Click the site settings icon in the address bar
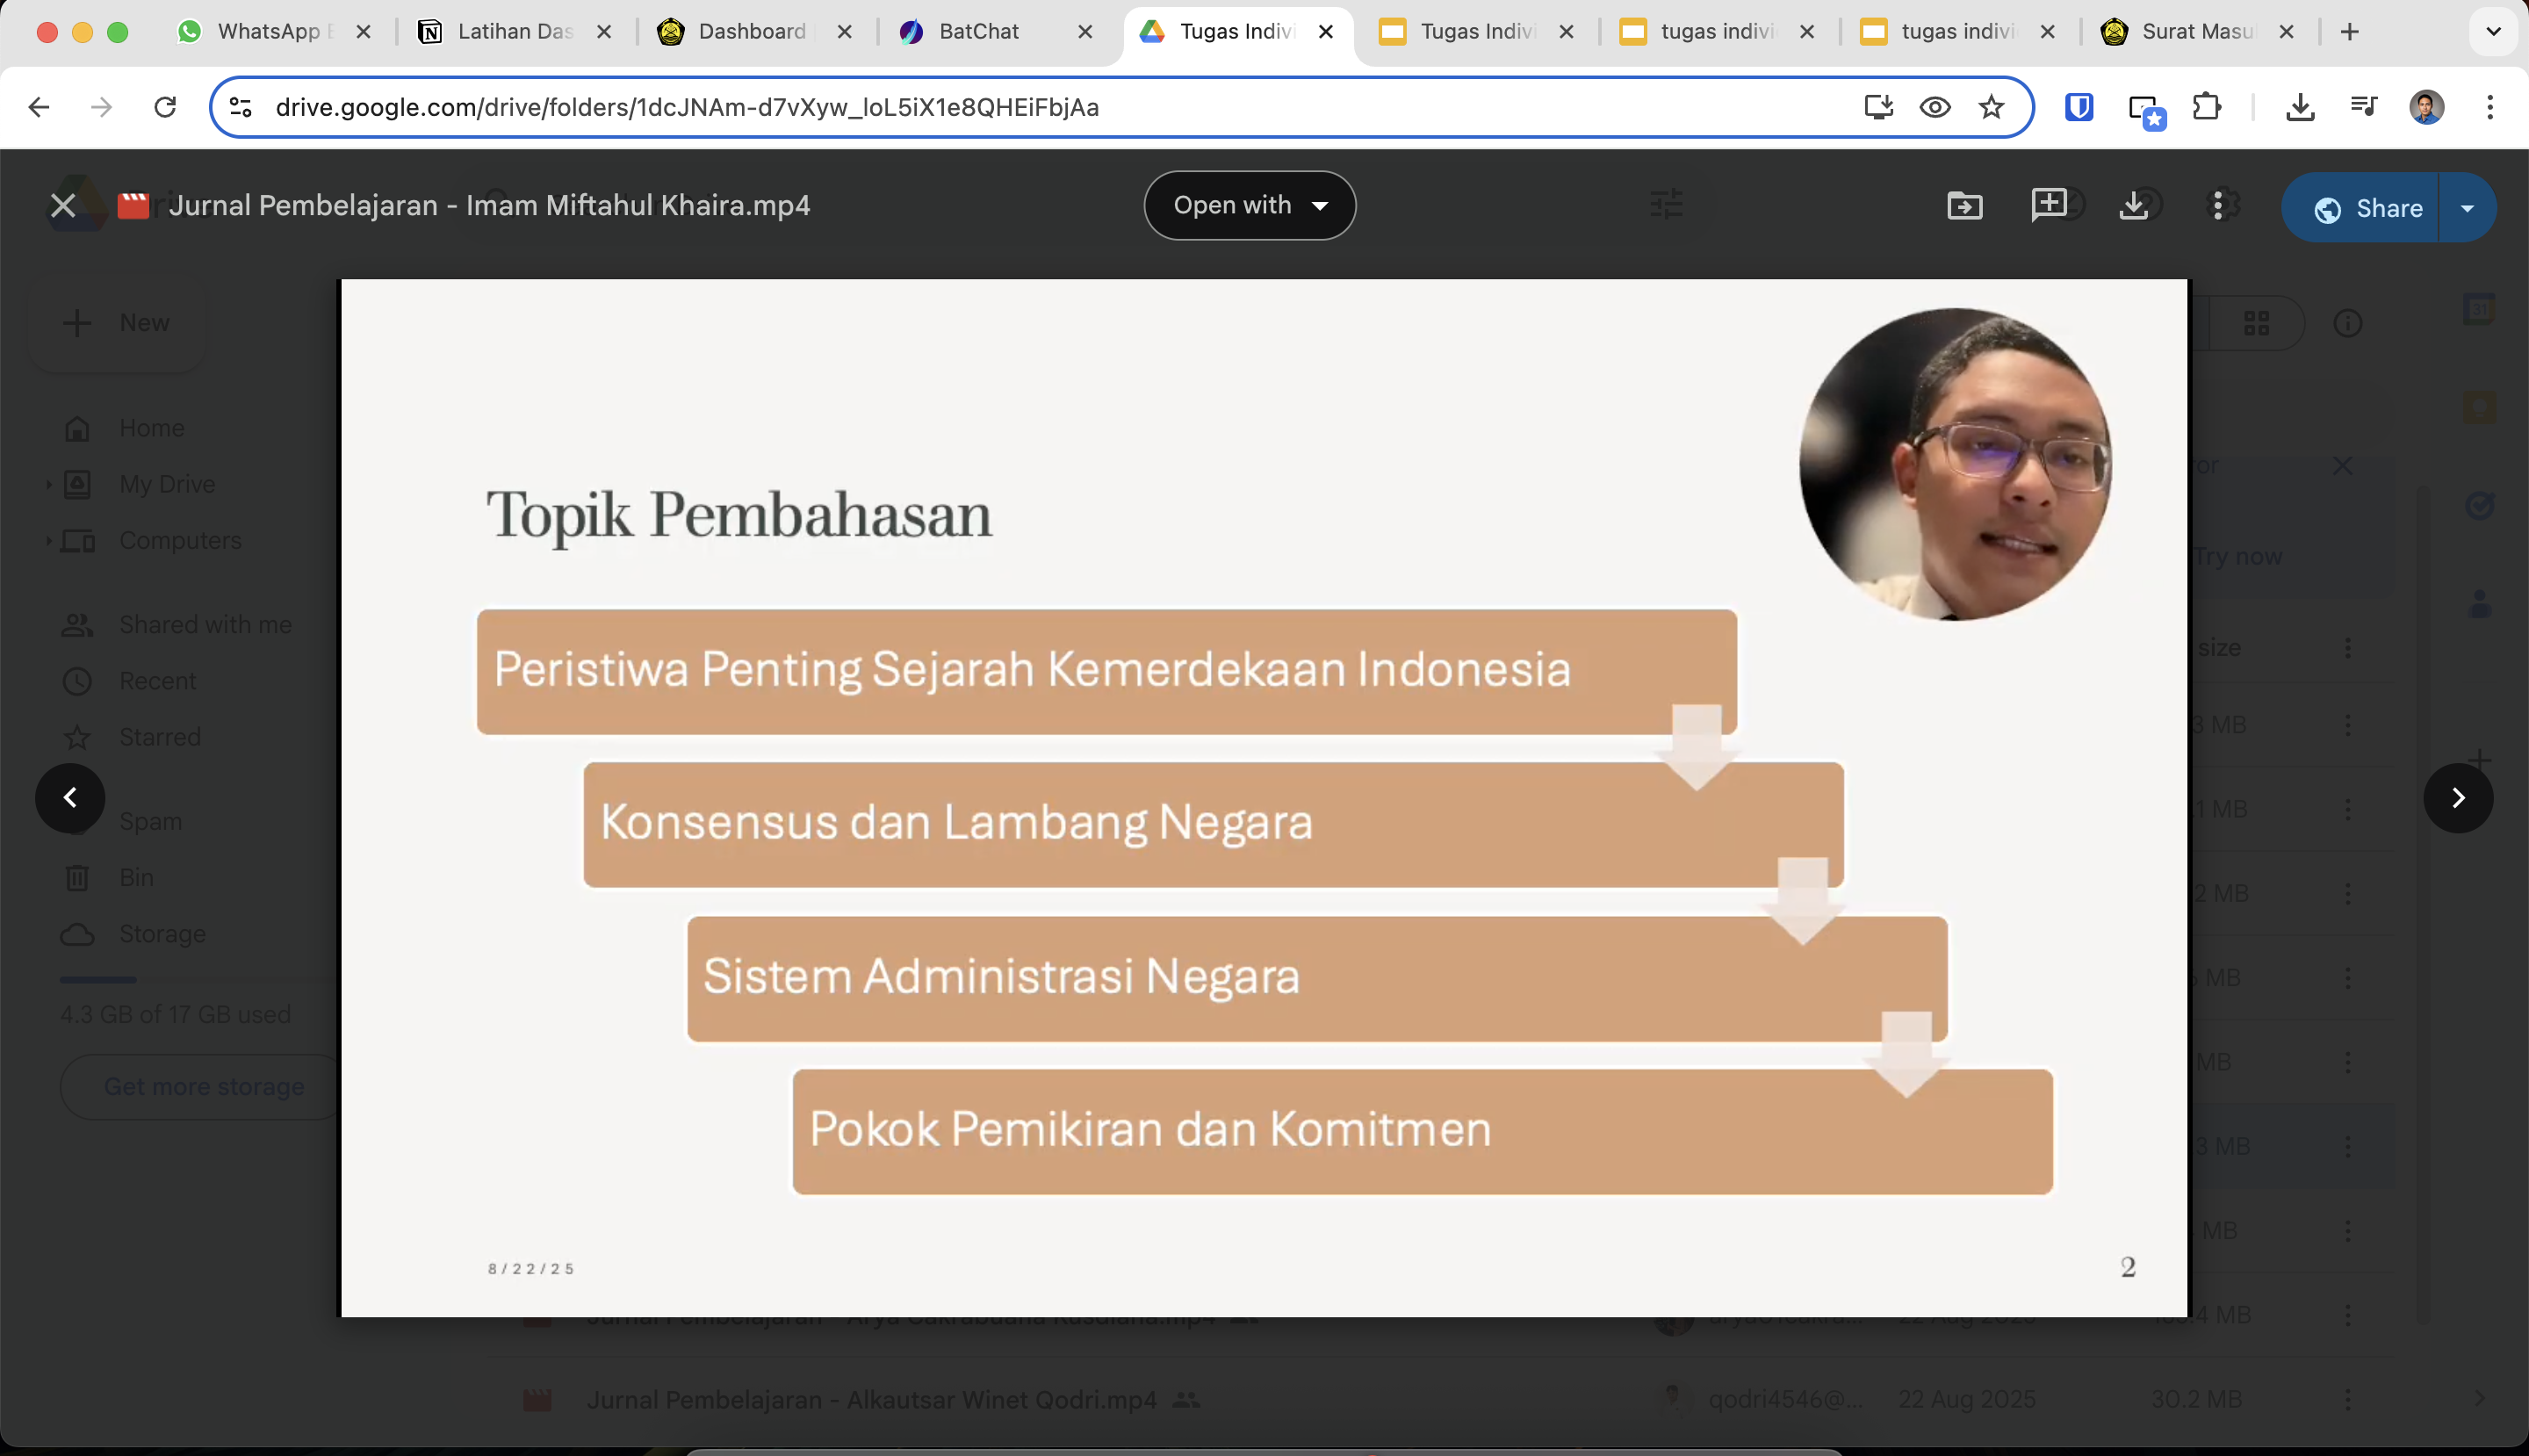The height and width of the screenshot is (1456, 2529). click(x=241, y=107)
